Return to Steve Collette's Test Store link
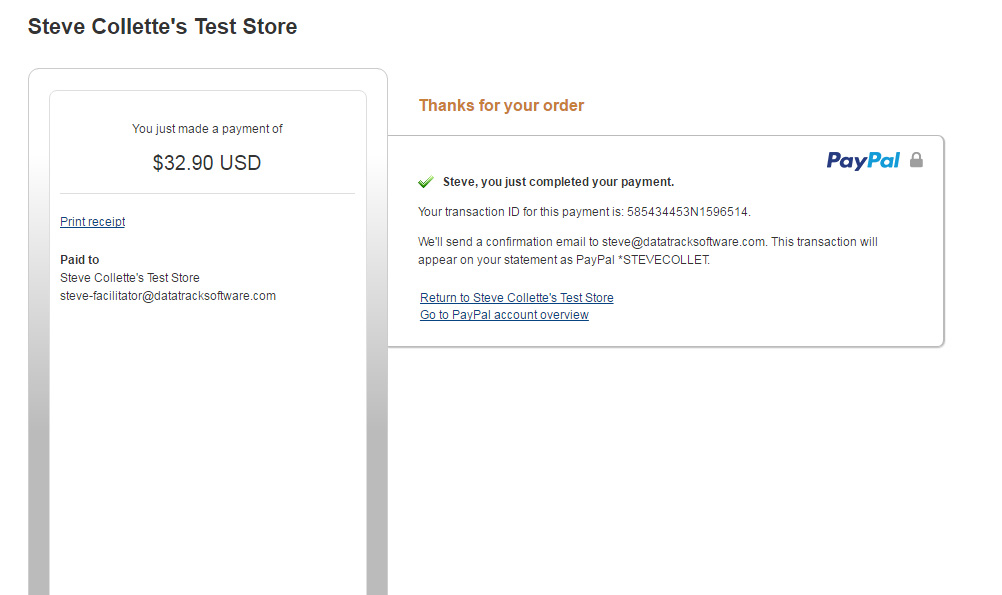The height and width of the screenshot is (595, 1002). [x=516, y=298]
